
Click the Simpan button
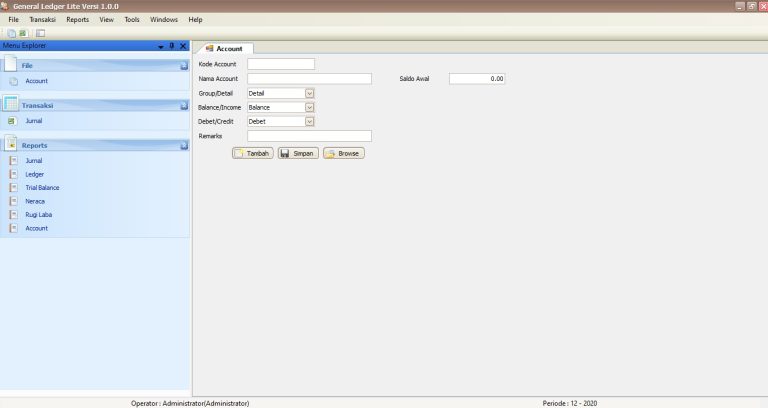298,154
